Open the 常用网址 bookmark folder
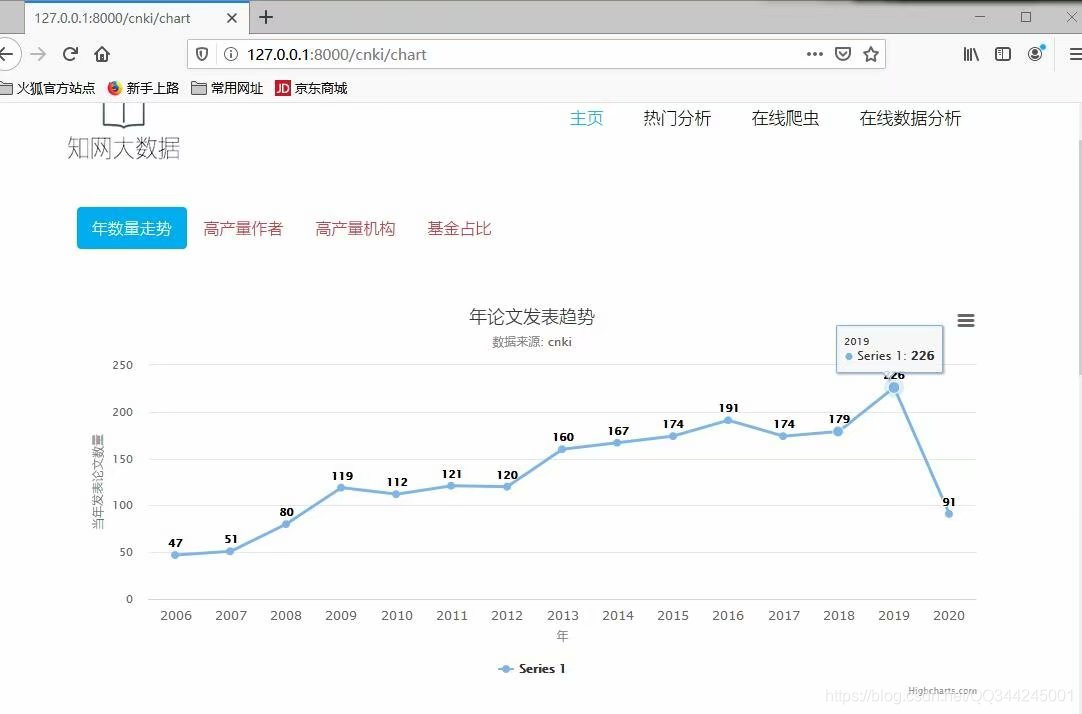The width and height of the screenshot is (1082, 714). click(x=227, y=88)
